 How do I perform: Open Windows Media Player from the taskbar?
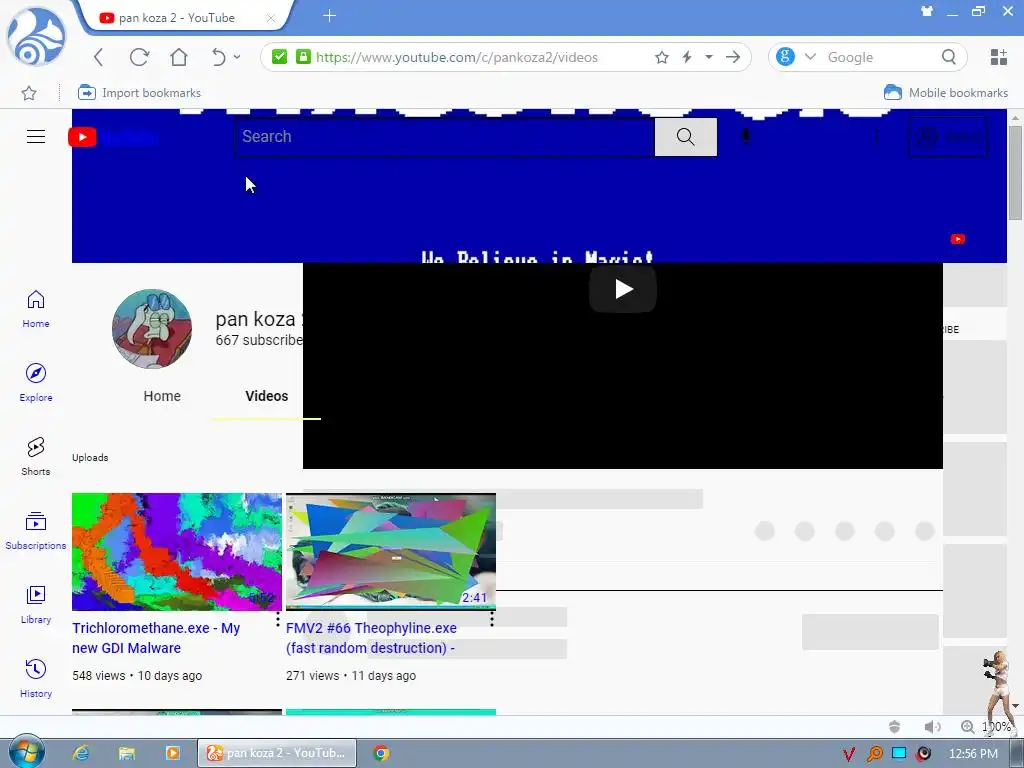[x=172, y=753]
